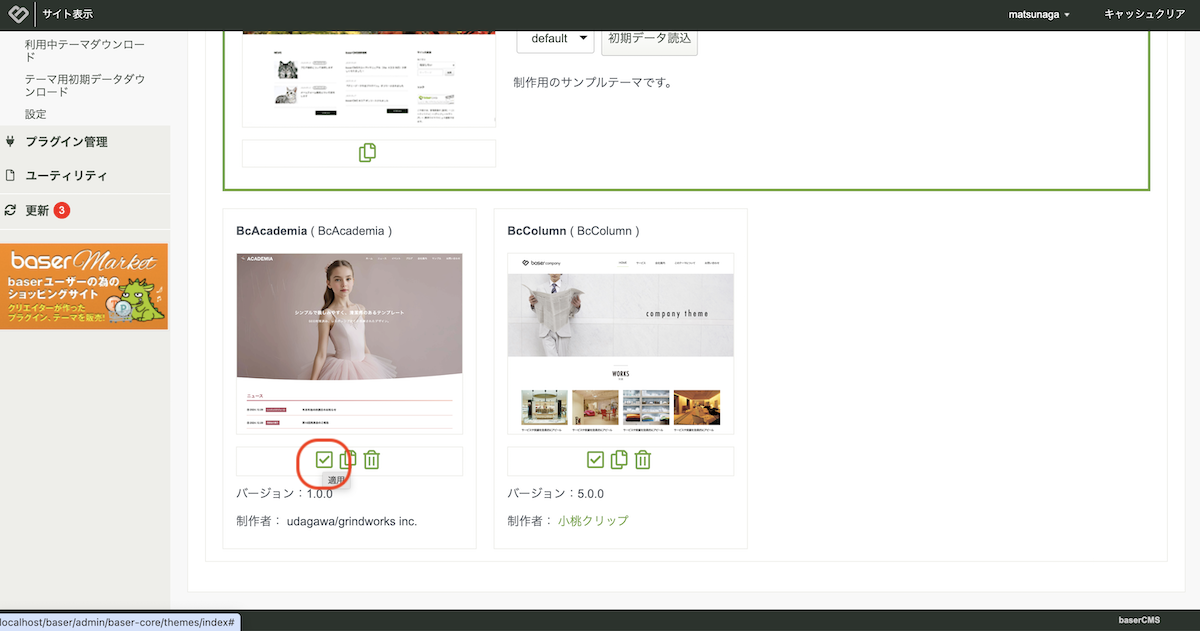Click the baserCMS logo icon
1200x631 pixels.
pos(18,15)
